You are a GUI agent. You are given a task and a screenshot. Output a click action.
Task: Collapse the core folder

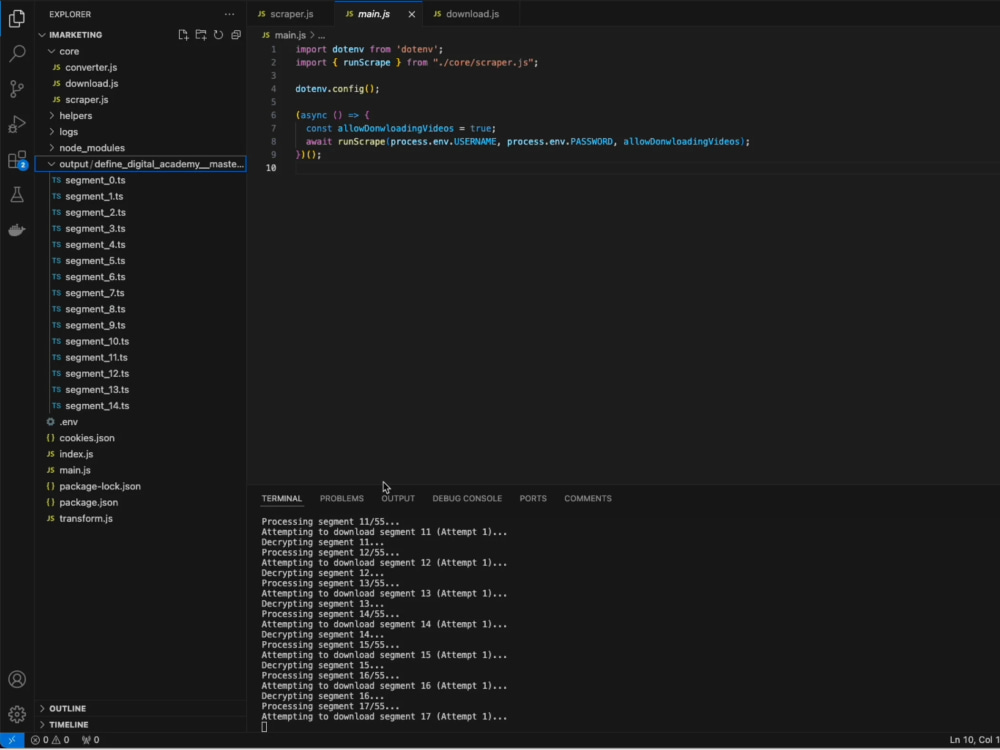click(140, 51)
